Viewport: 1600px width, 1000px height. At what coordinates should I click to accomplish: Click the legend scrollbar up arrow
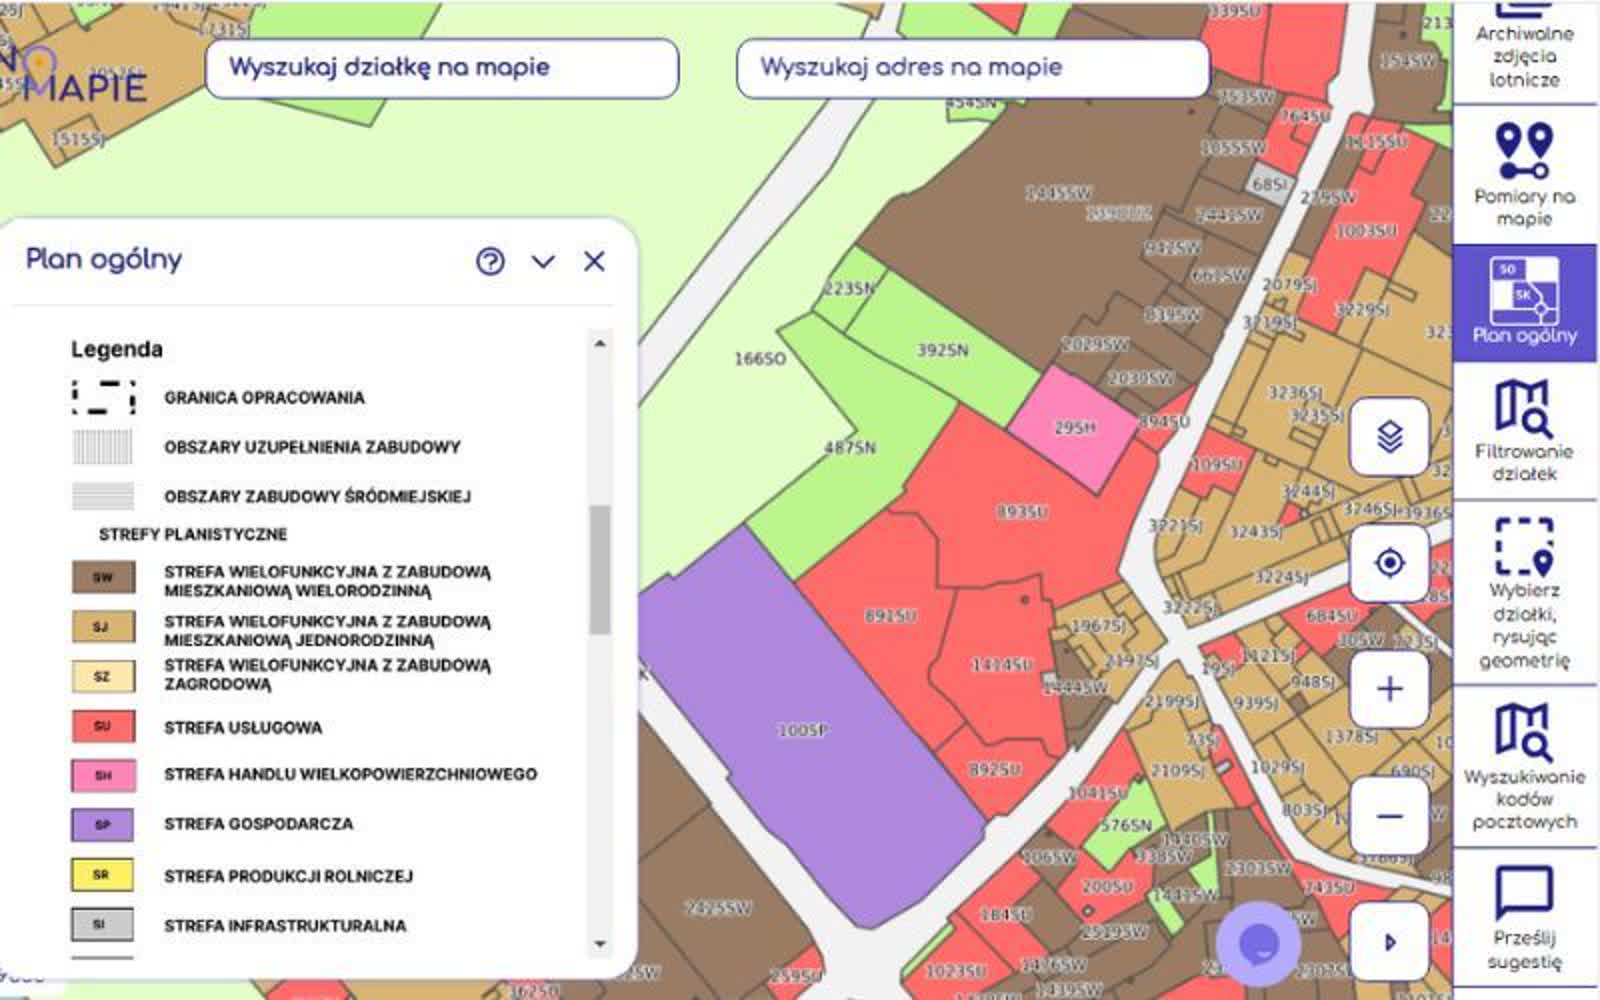[x=600, y=343]
